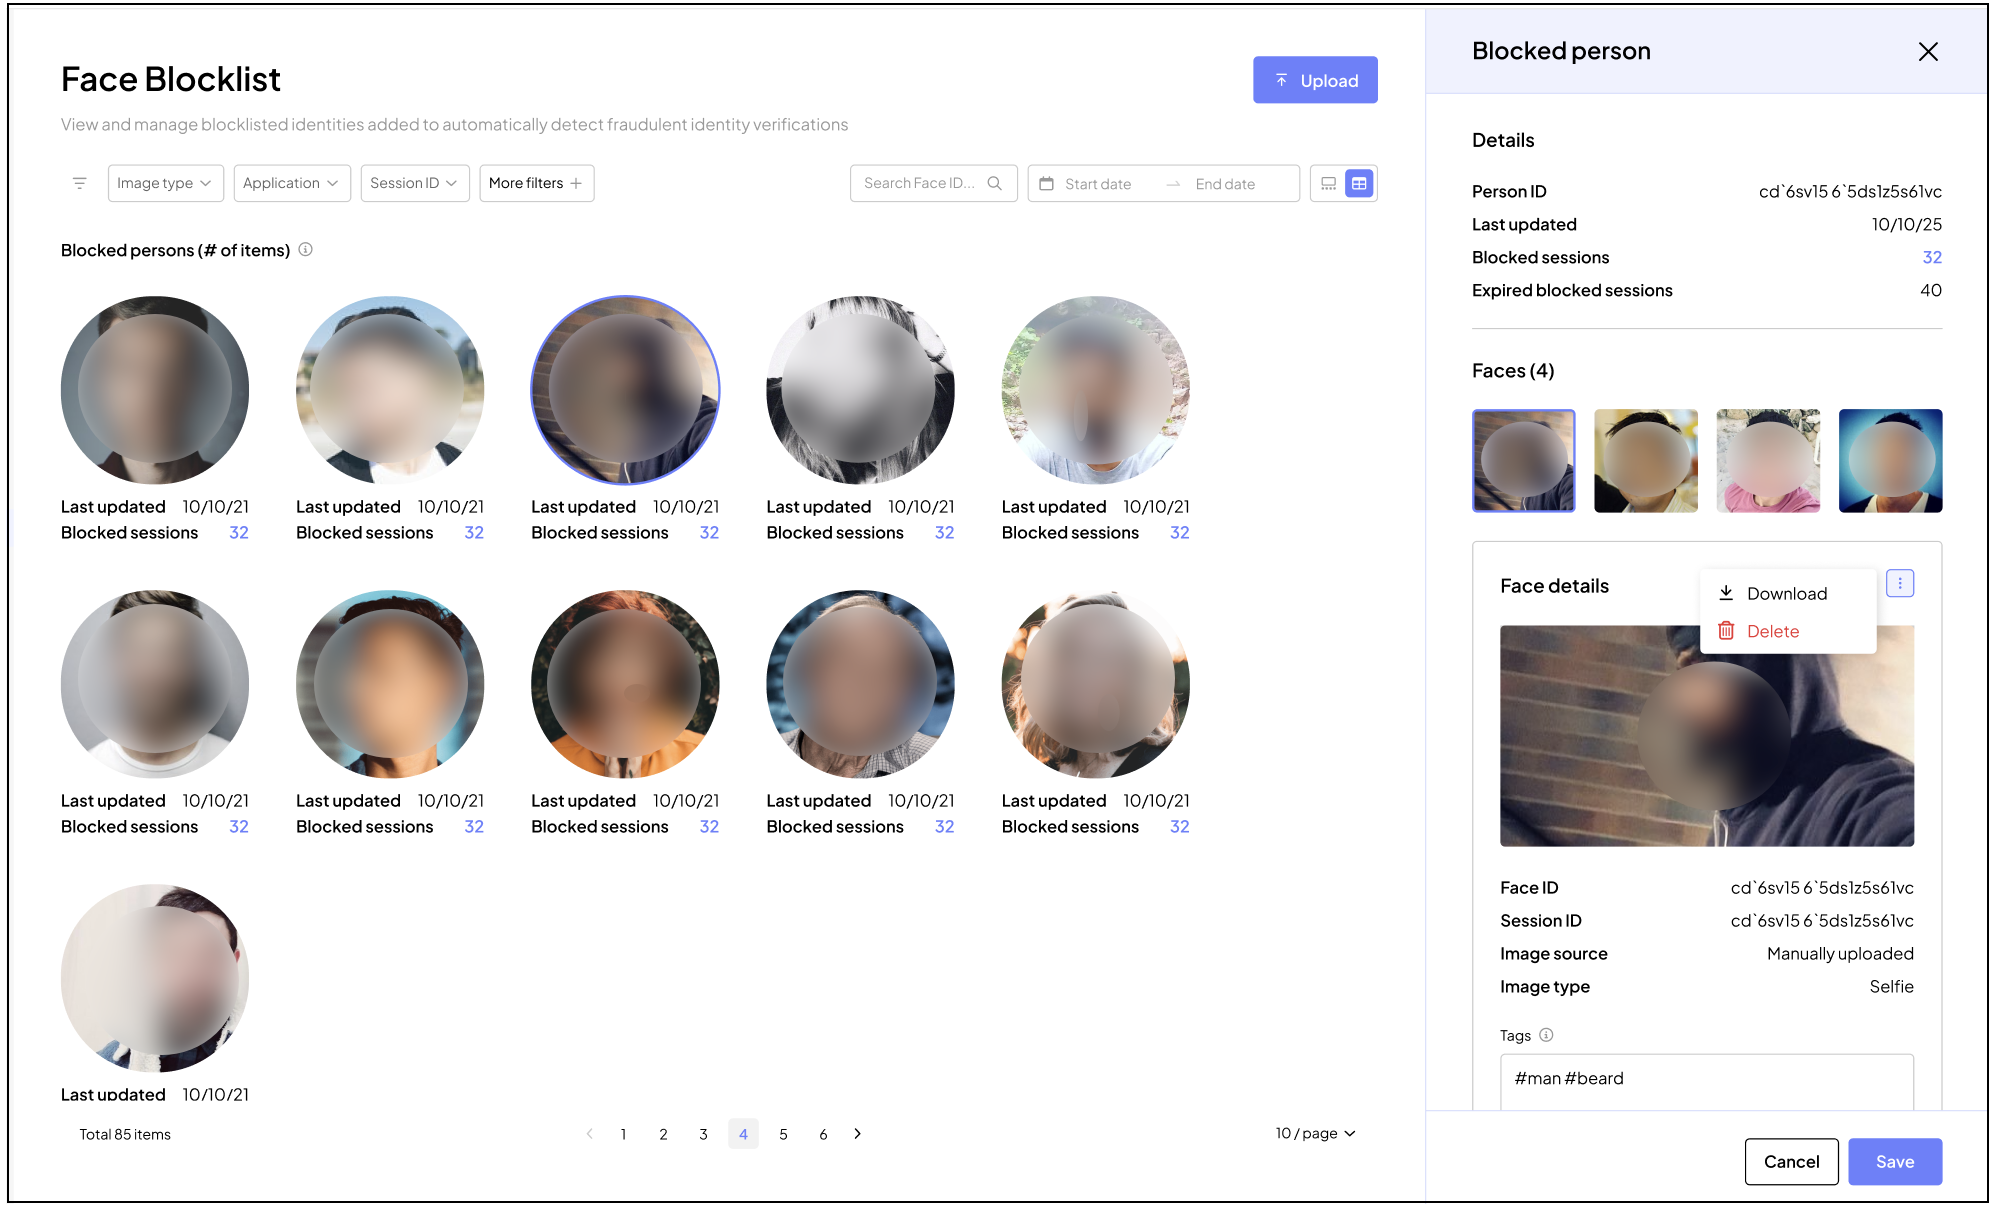Select first face thumbnail in Faces (4)

1523,461
